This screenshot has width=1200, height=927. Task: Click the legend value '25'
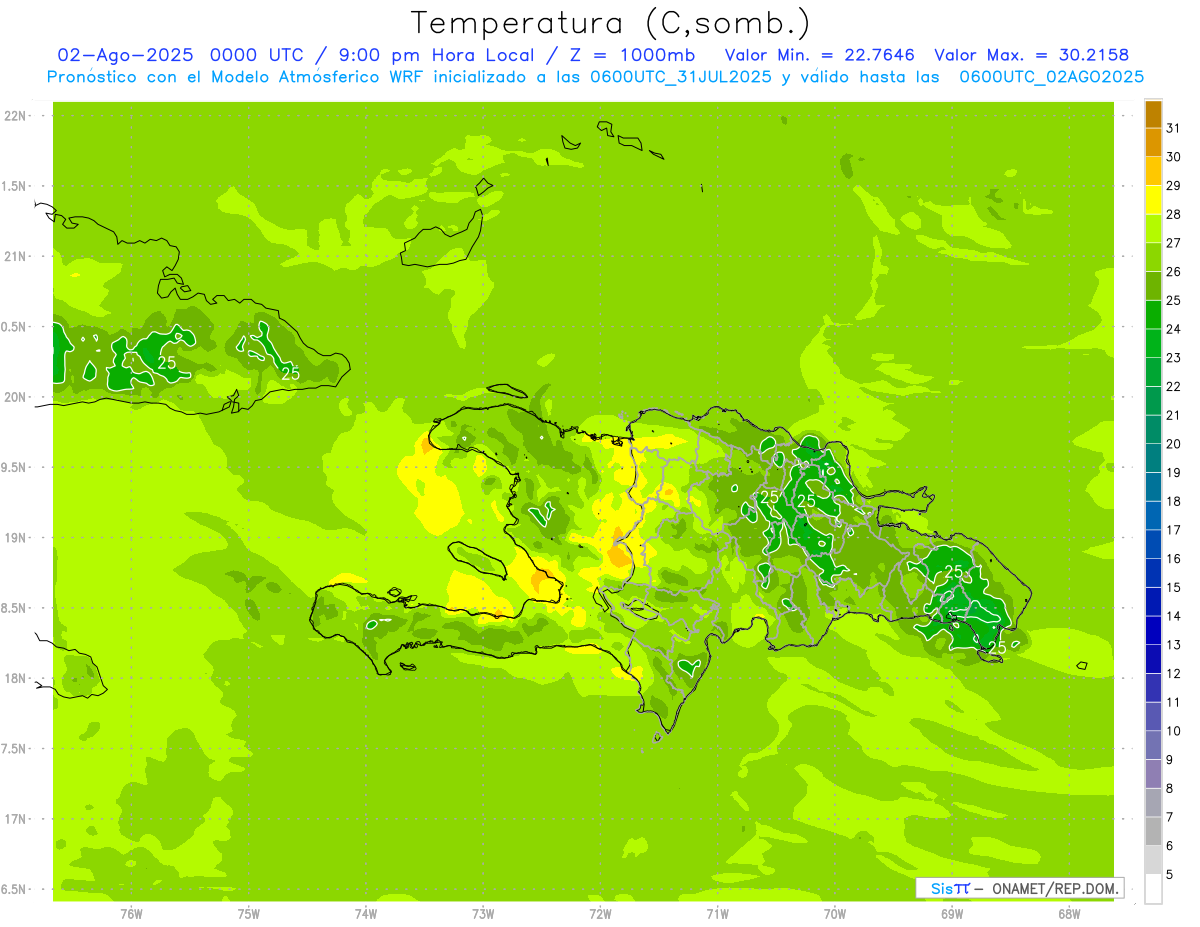[x=1173, y=300]
